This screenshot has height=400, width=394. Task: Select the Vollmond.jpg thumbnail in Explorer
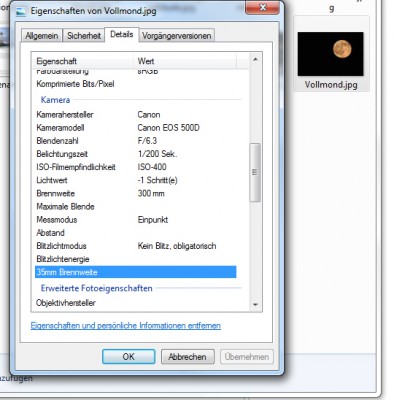coord(330,54)
